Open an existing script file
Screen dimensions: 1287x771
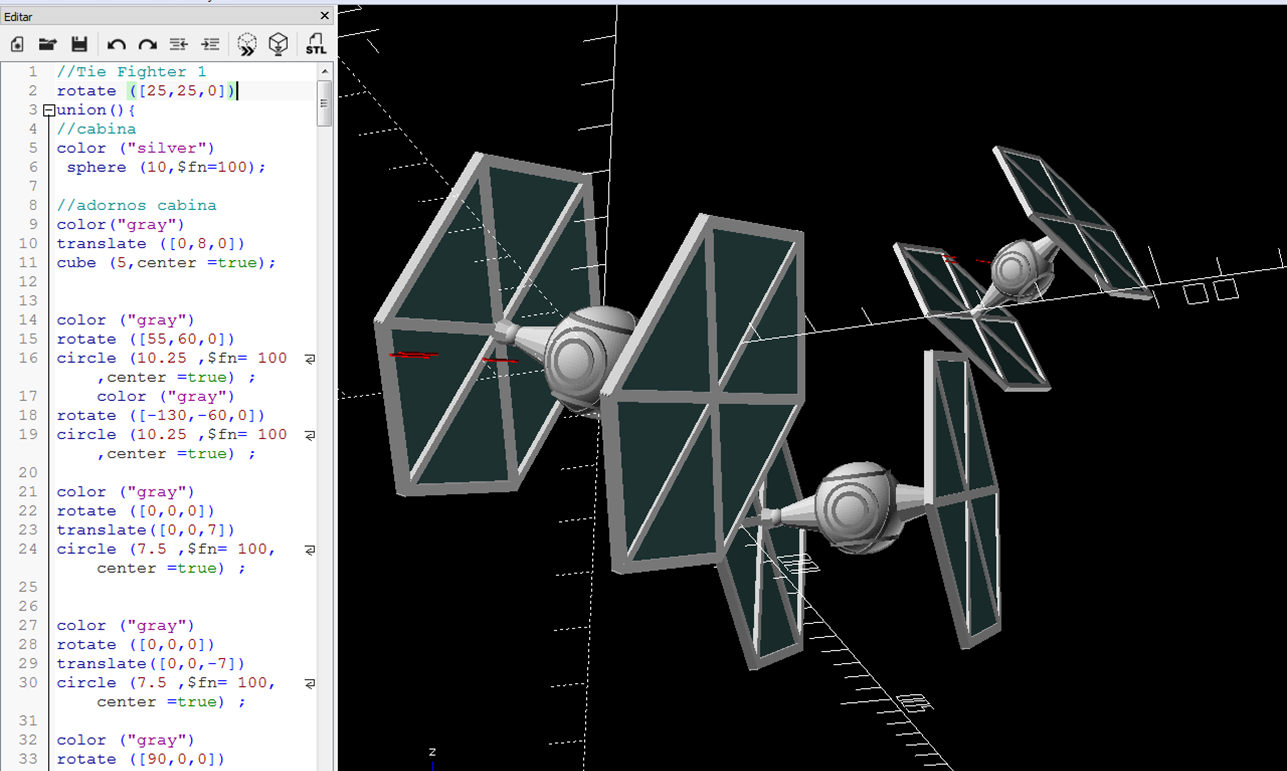(48, 44)
